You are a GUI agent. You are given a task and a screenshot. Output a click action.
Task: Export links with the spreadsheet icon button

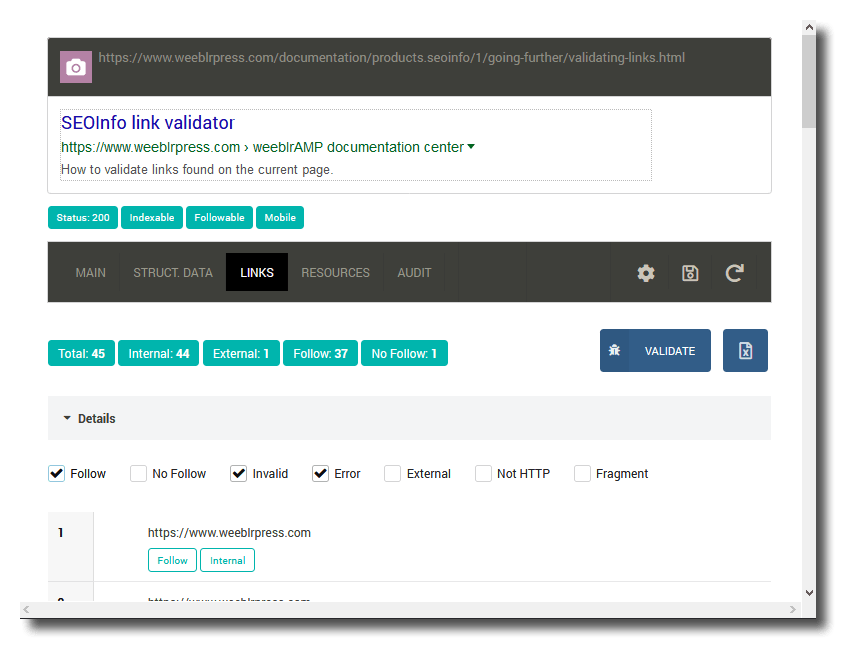pos(745,351)
